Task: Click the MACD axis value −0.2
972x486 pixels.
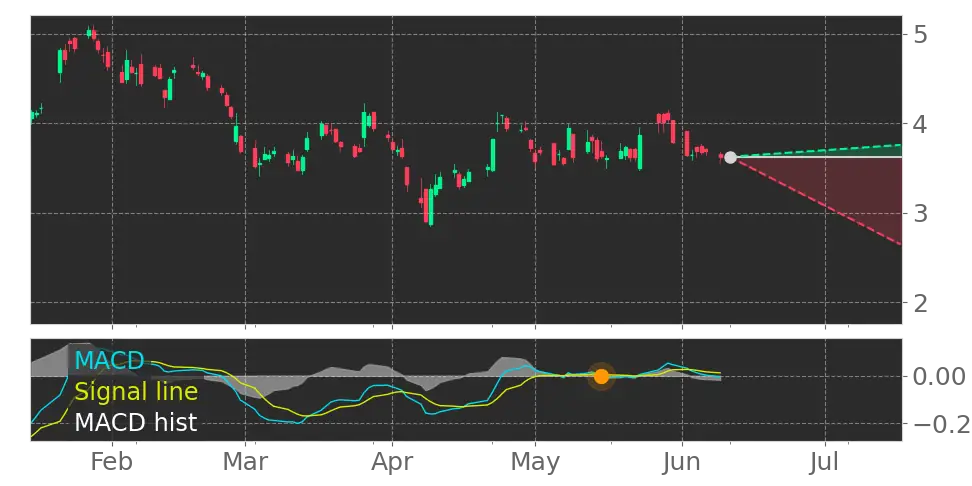Action: [x=940, y=424]
